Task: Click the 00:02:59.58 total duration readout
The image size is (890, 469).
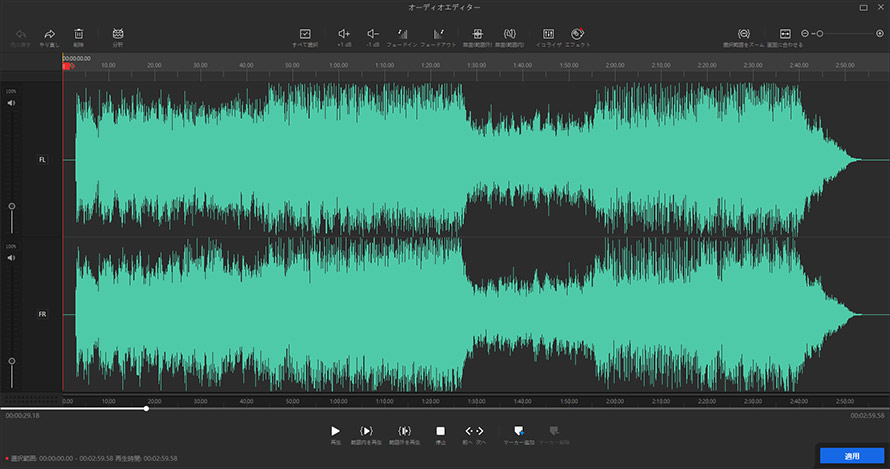Action: point(867,416)
